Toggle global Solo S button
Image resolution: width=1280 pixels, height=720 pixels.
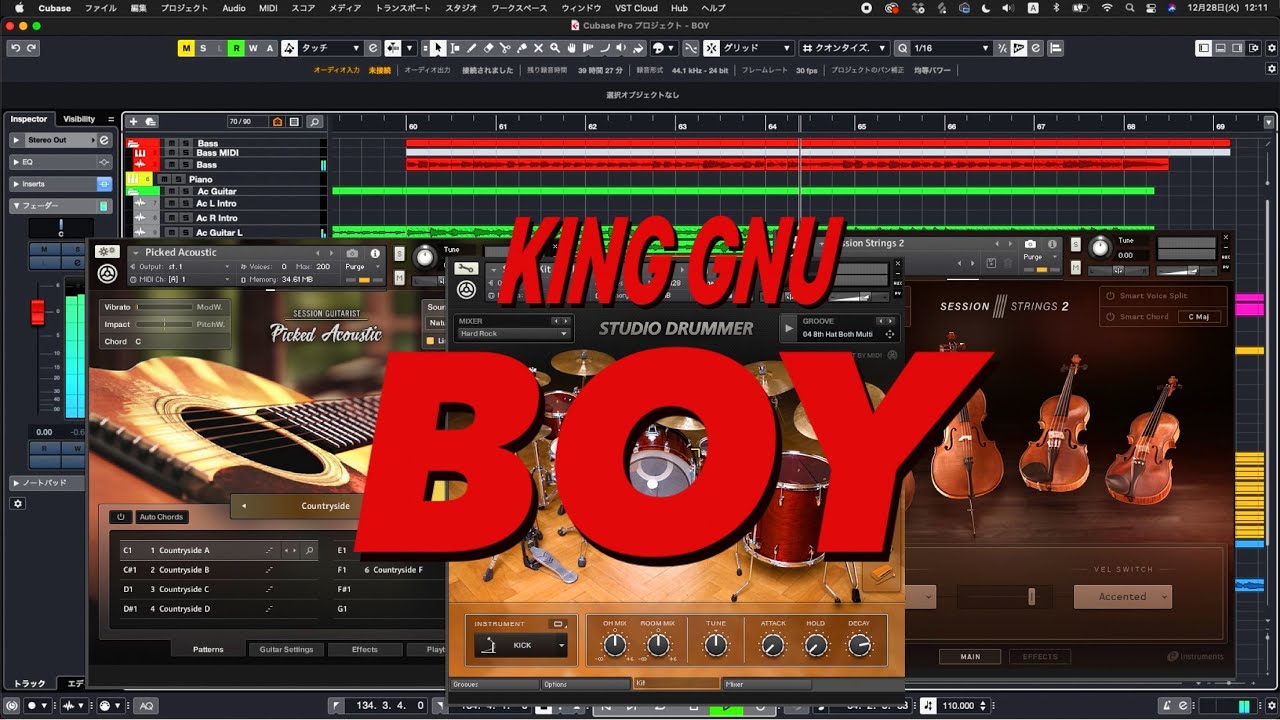(x=203, y=48)
